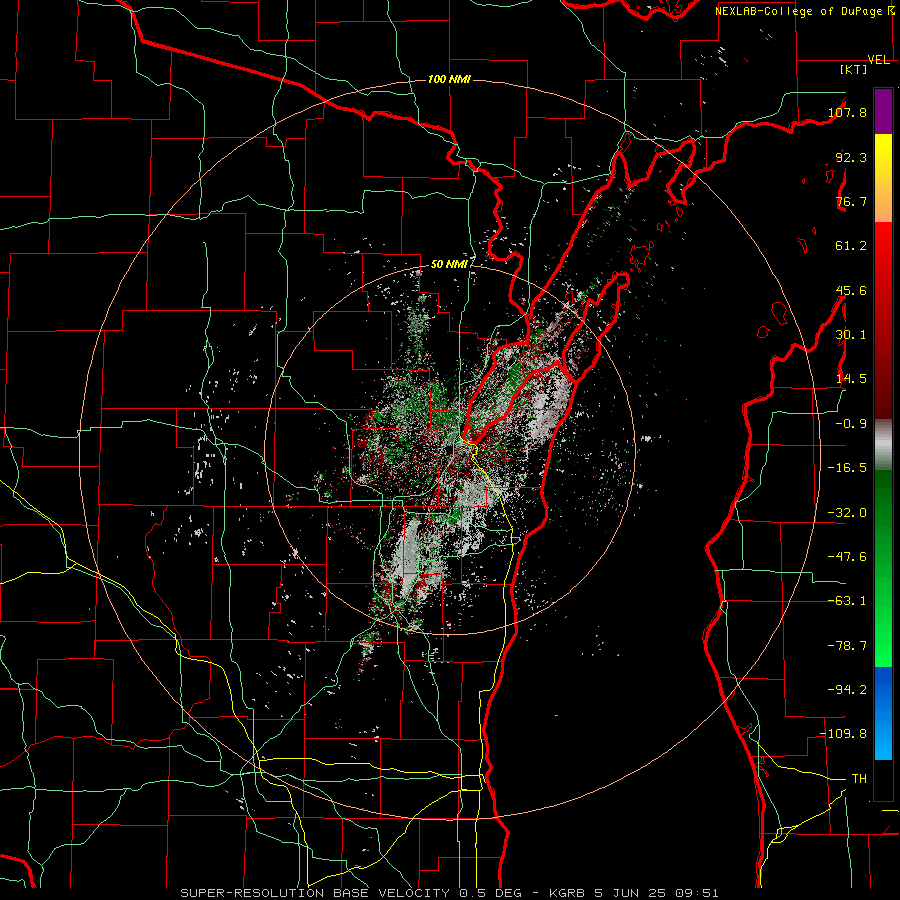Click the 45.6 legend value

tap(851, 290)
